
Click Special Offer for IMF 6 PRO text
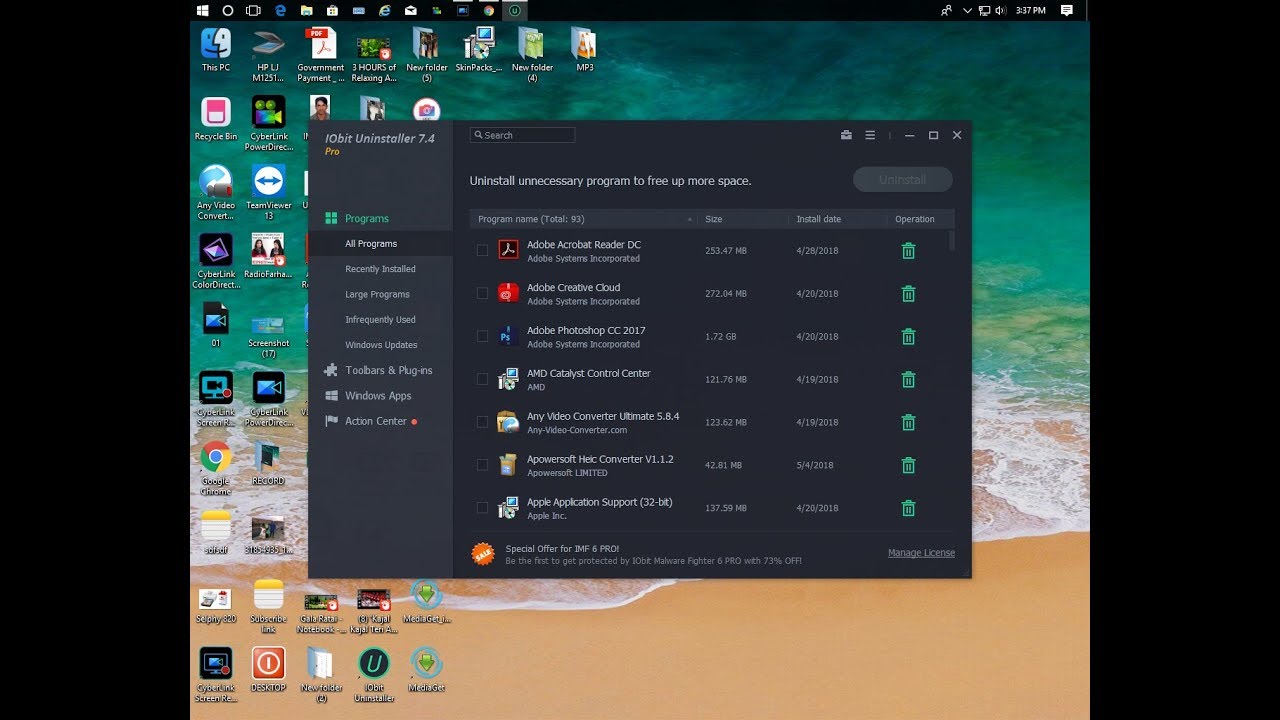tap(562, 549)
